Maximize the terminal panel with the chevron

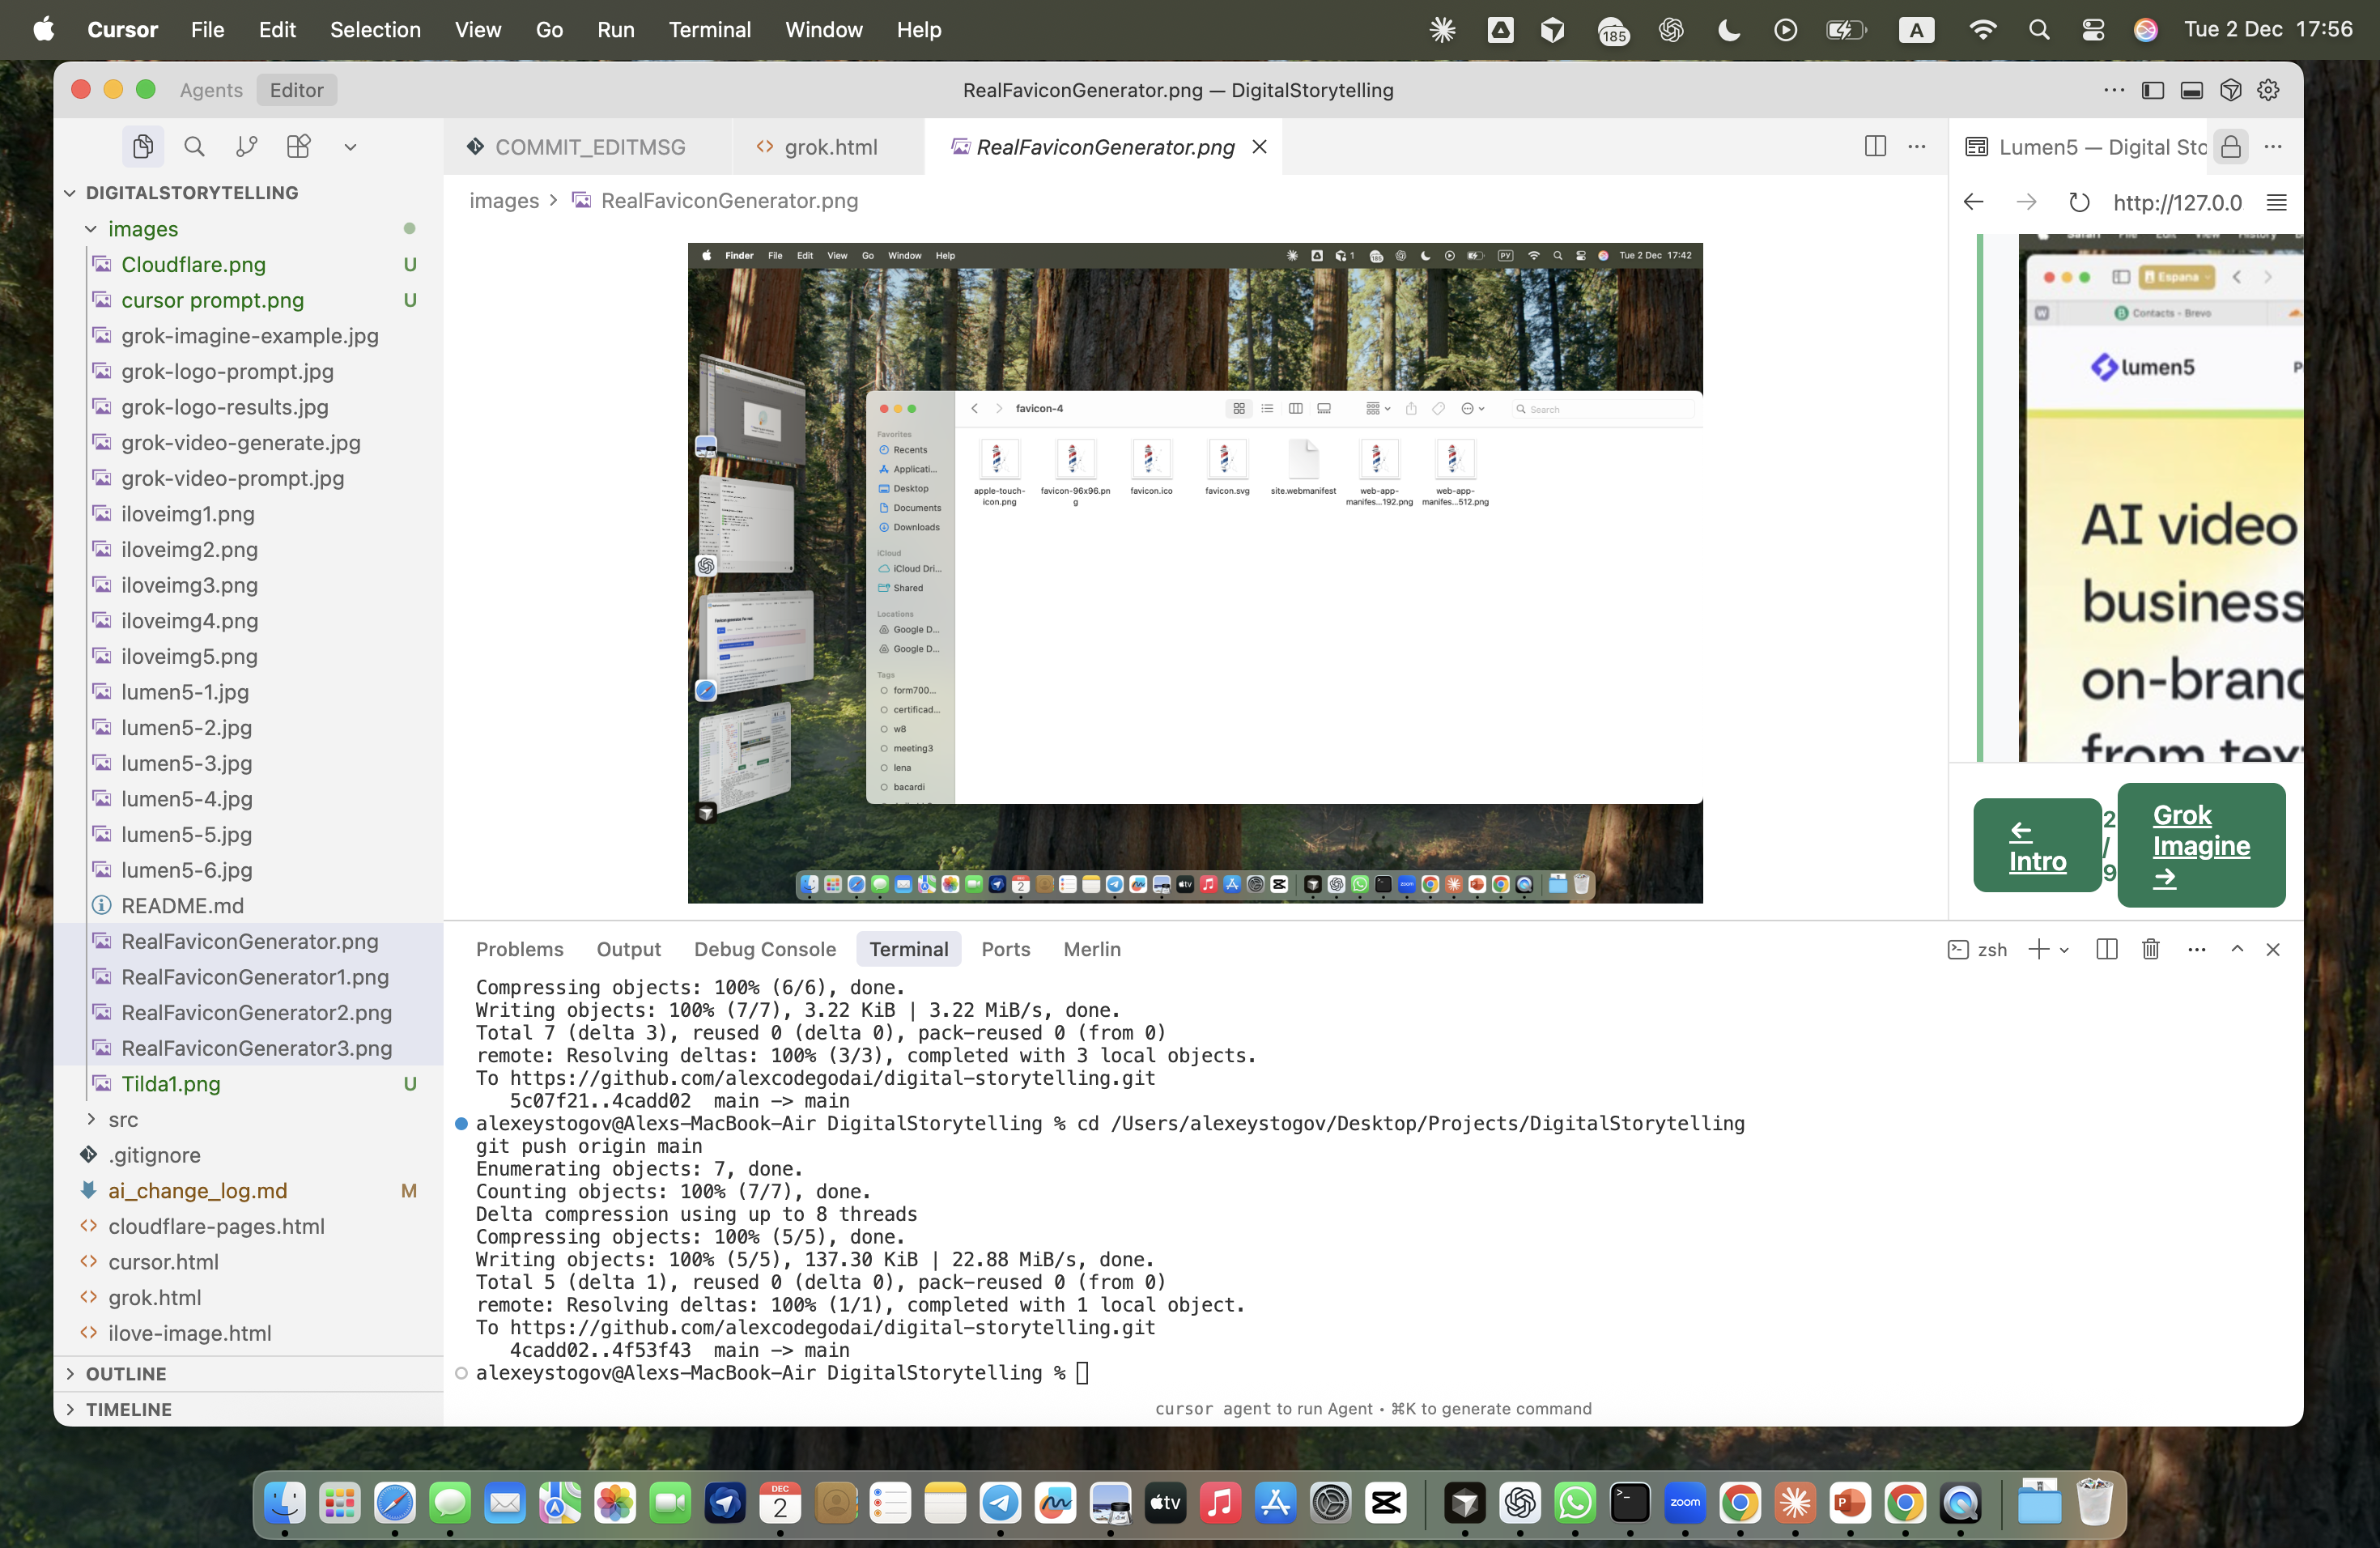click(2237, 949)
